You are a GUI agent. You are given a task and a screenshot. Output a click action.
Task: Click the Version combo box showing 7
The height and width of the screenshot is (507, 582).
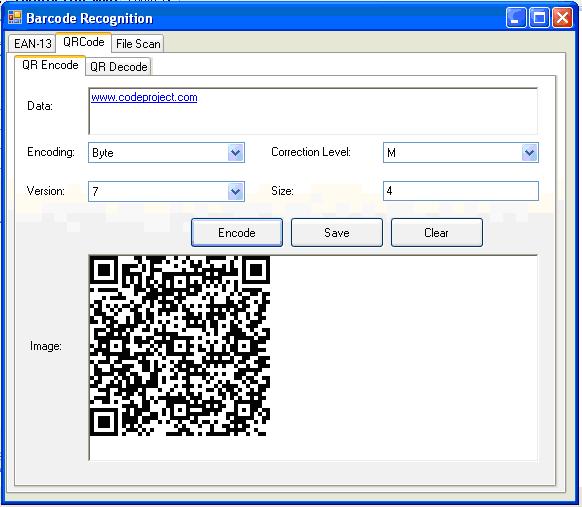point(166,192)
